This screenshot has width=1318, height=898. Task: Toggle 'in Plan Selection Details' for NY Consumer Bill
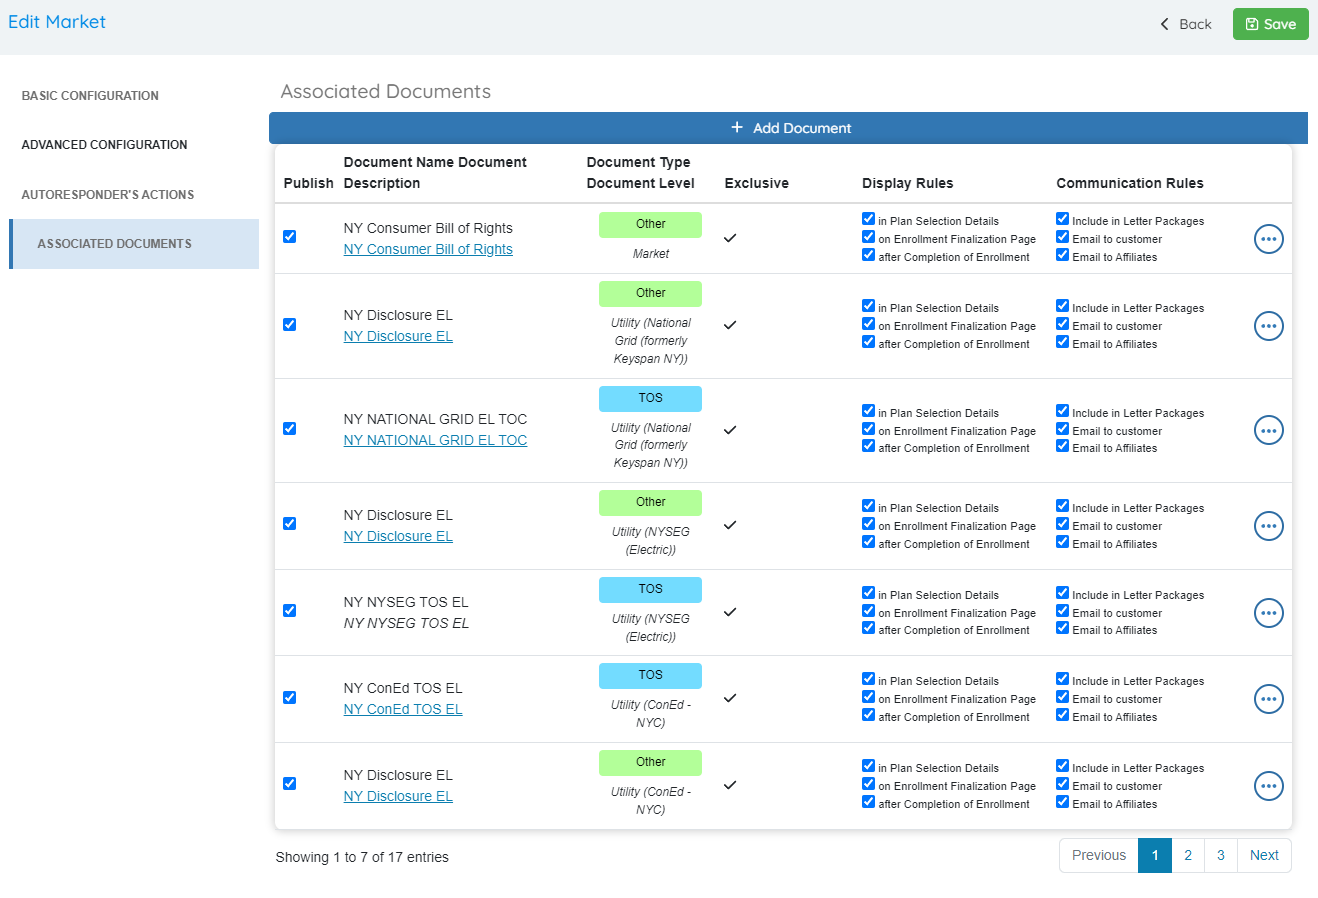pos(868,219)
